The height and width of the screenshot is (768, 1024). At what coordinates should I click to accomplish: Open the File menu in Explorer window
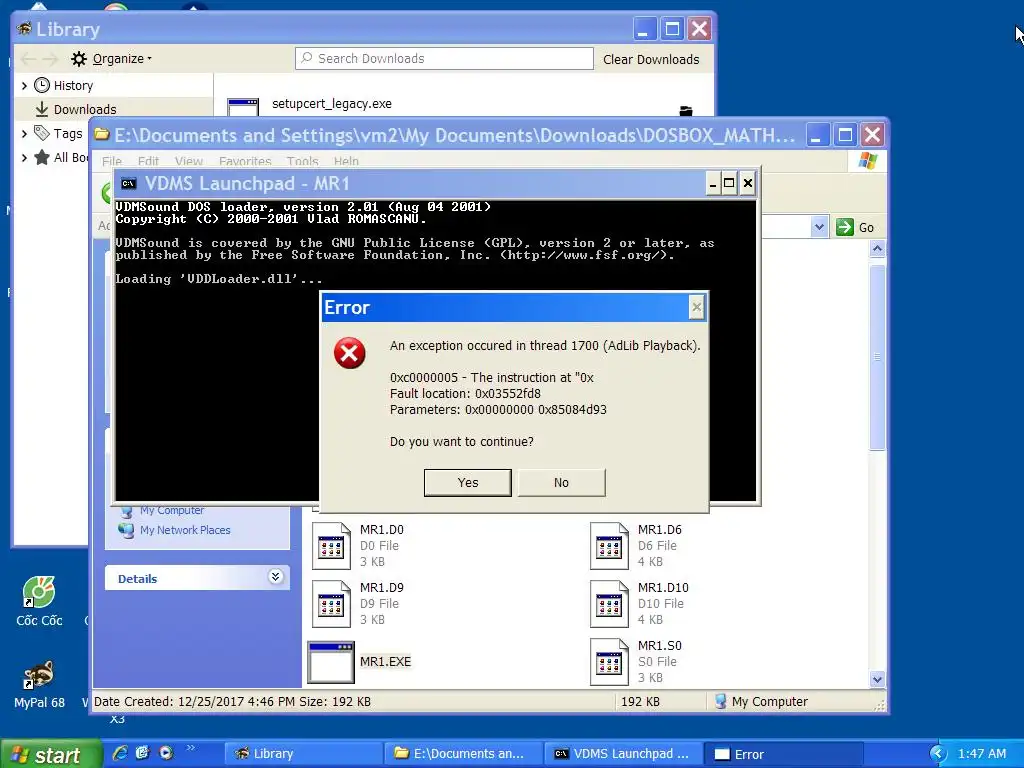coord(112,161)
